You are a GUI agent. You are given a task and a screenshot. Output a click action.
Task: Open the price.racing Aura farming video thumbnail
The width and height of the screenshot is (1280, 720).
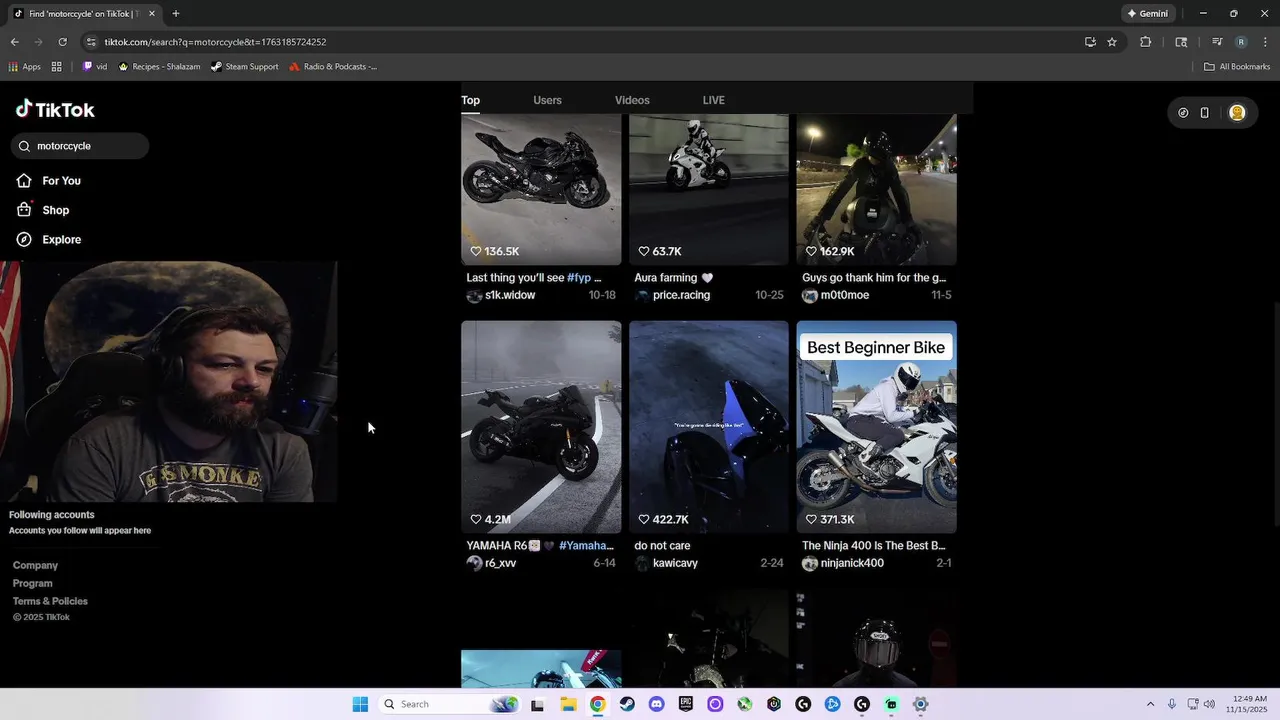click(709, 189)
